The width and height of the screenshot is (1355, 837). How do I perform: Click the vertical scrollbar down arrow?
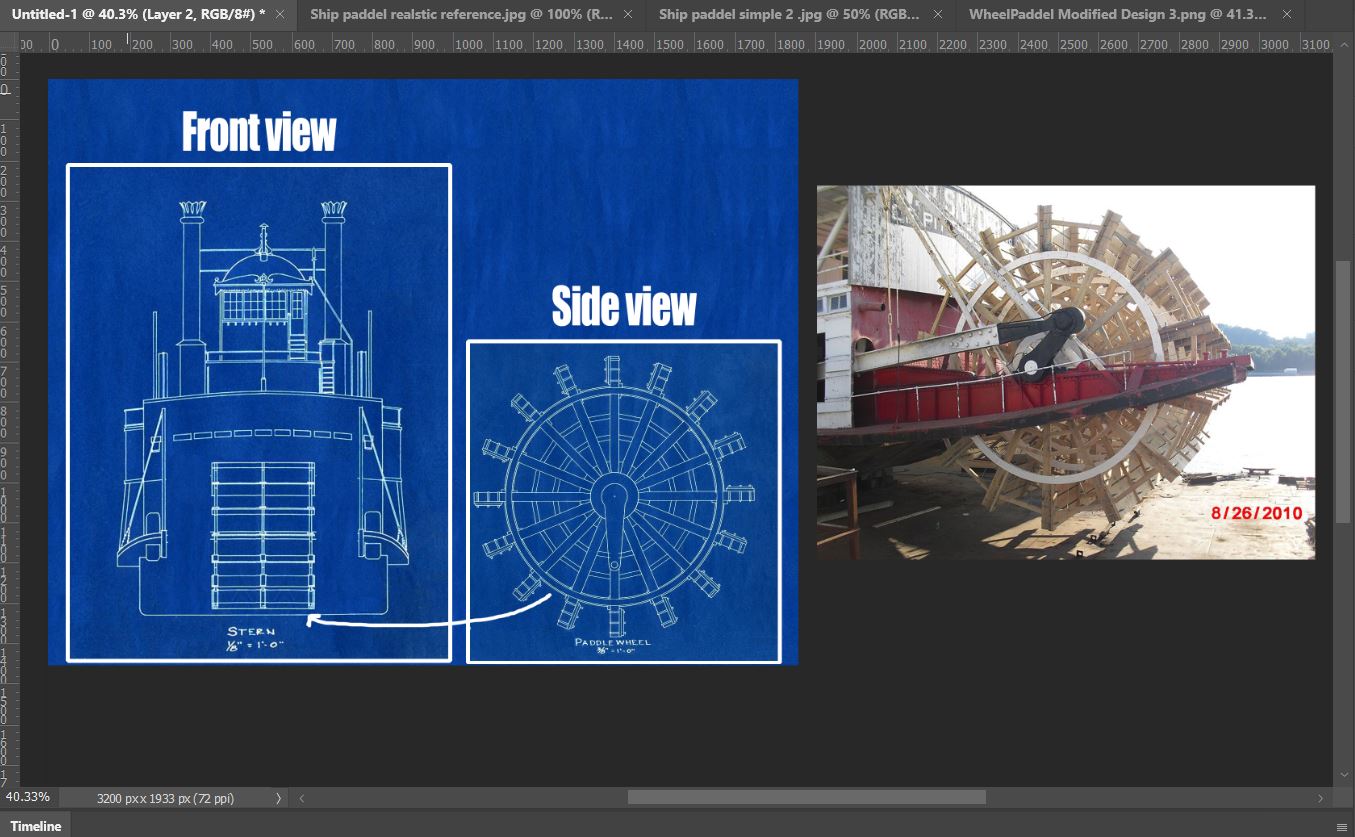1344,775
